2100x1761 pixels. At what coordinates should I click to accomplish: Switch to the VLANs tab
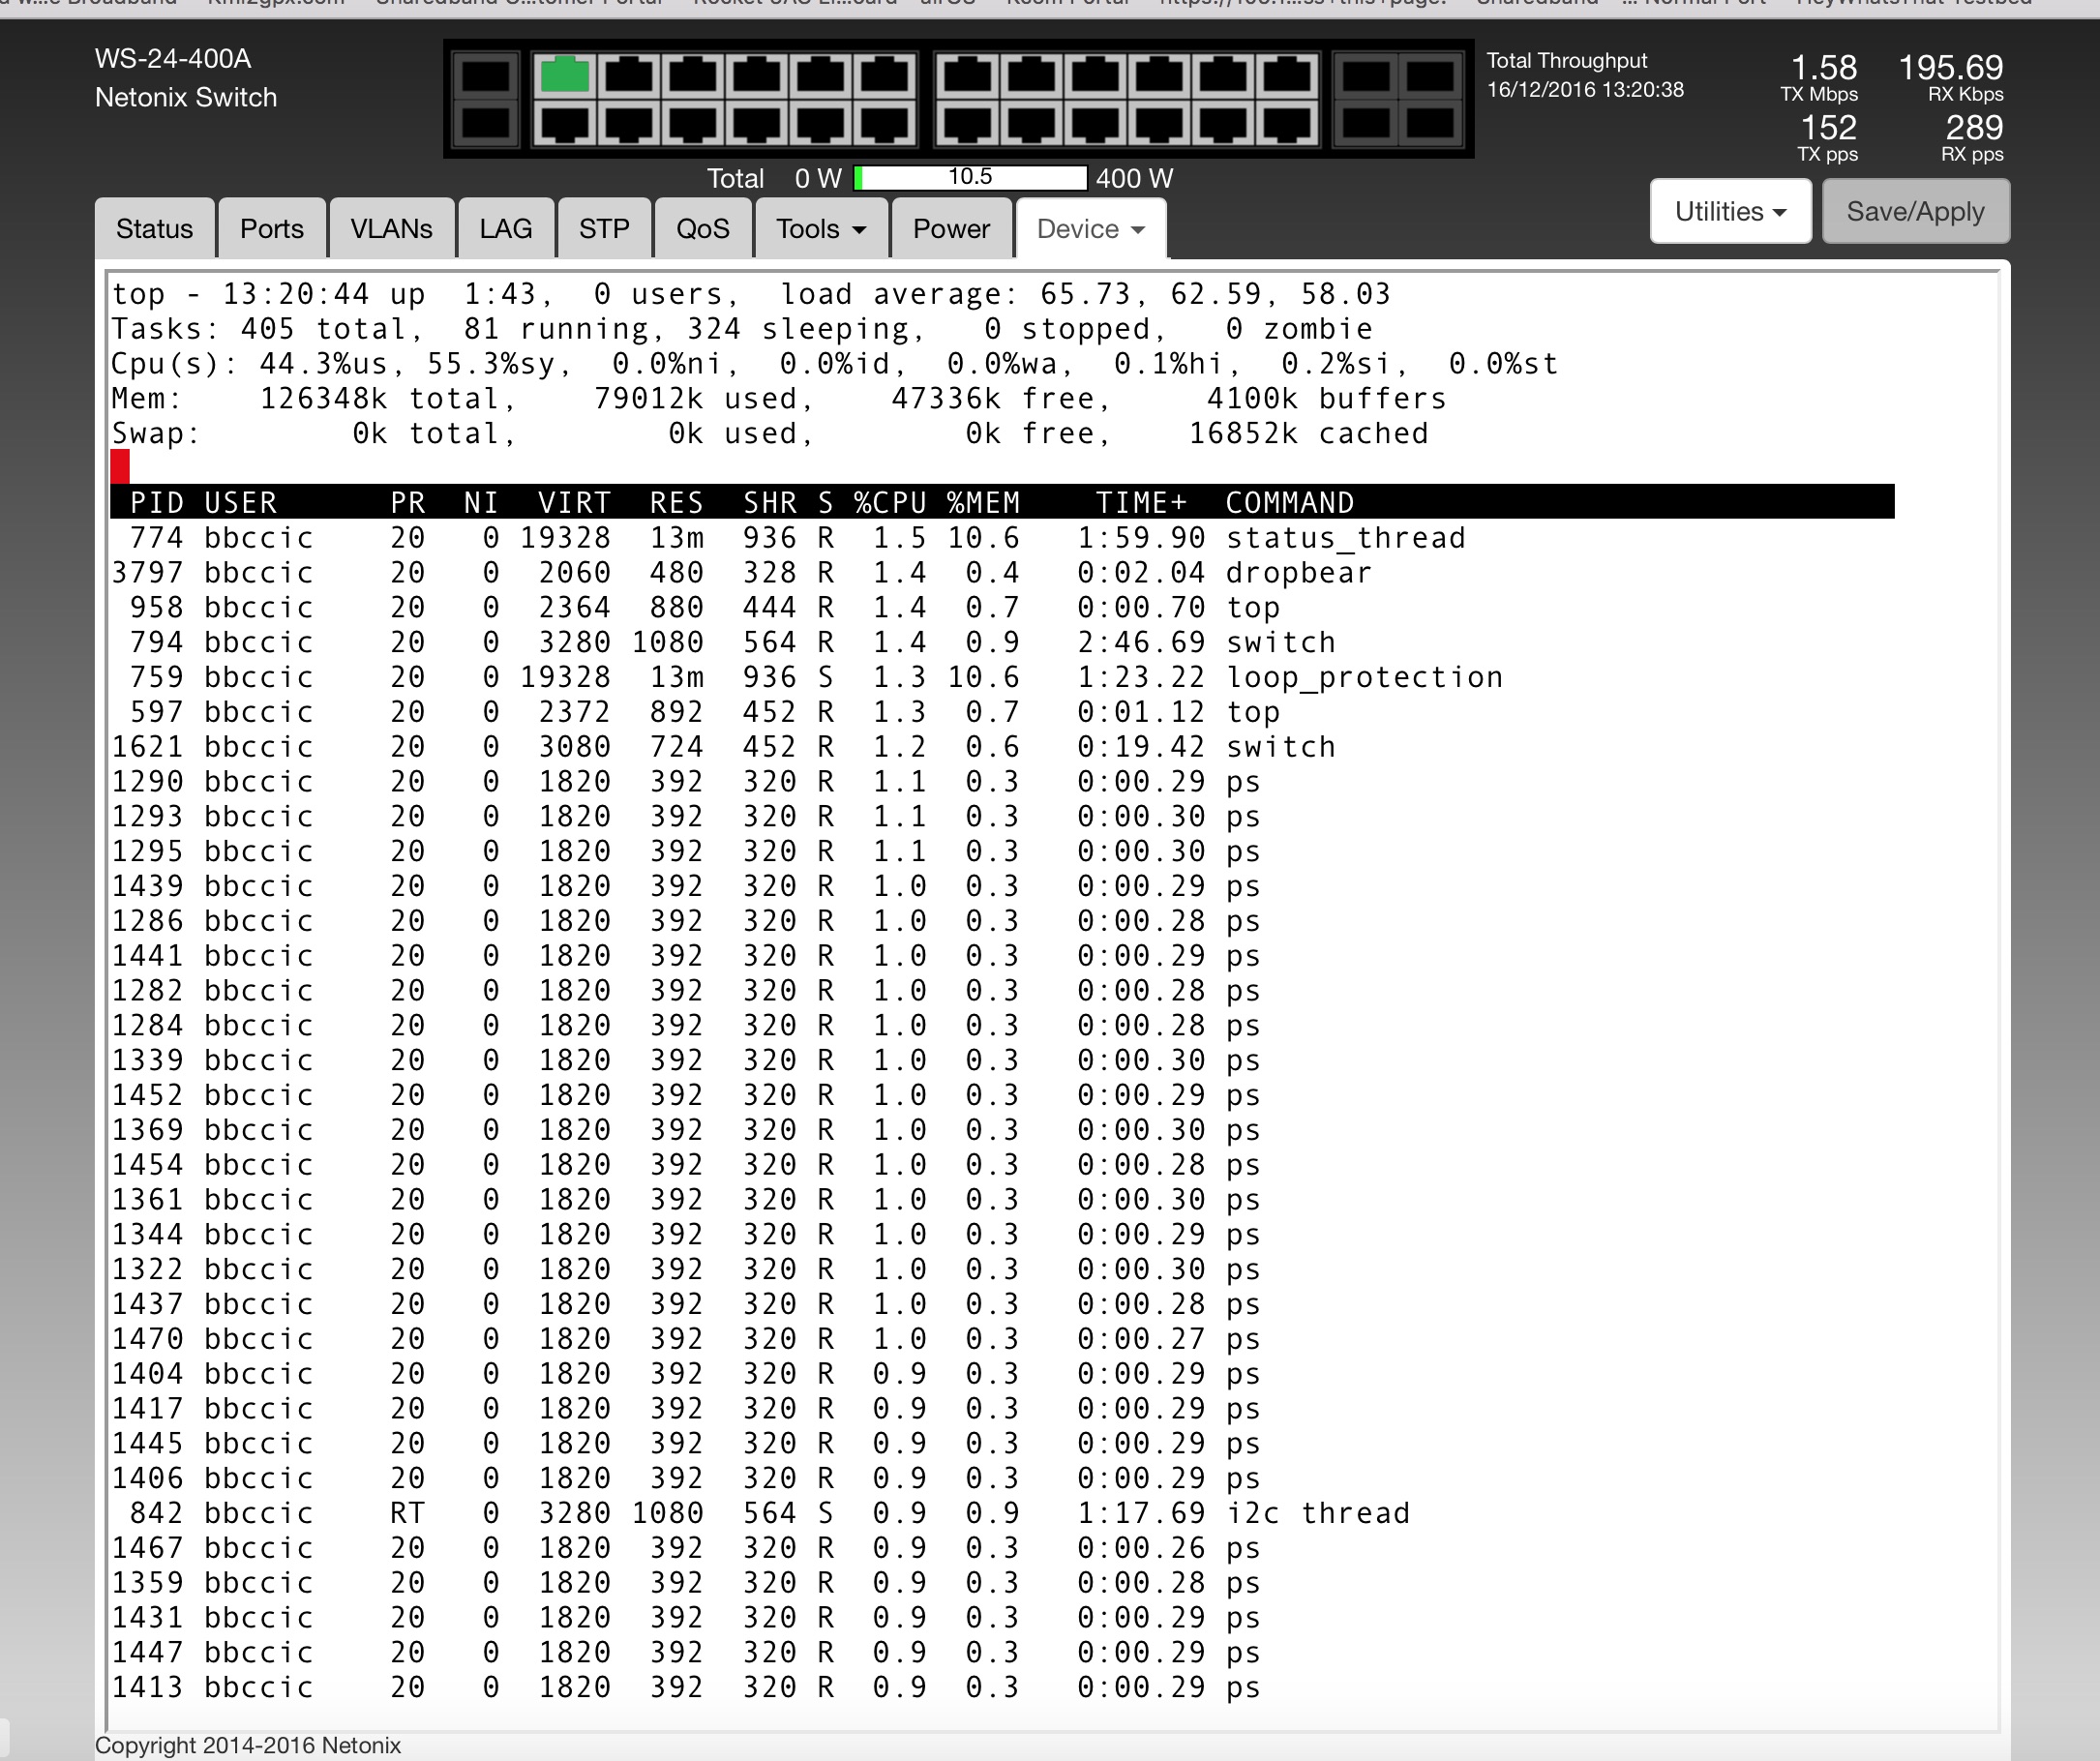pyautogui.click(x=391, y=229)
